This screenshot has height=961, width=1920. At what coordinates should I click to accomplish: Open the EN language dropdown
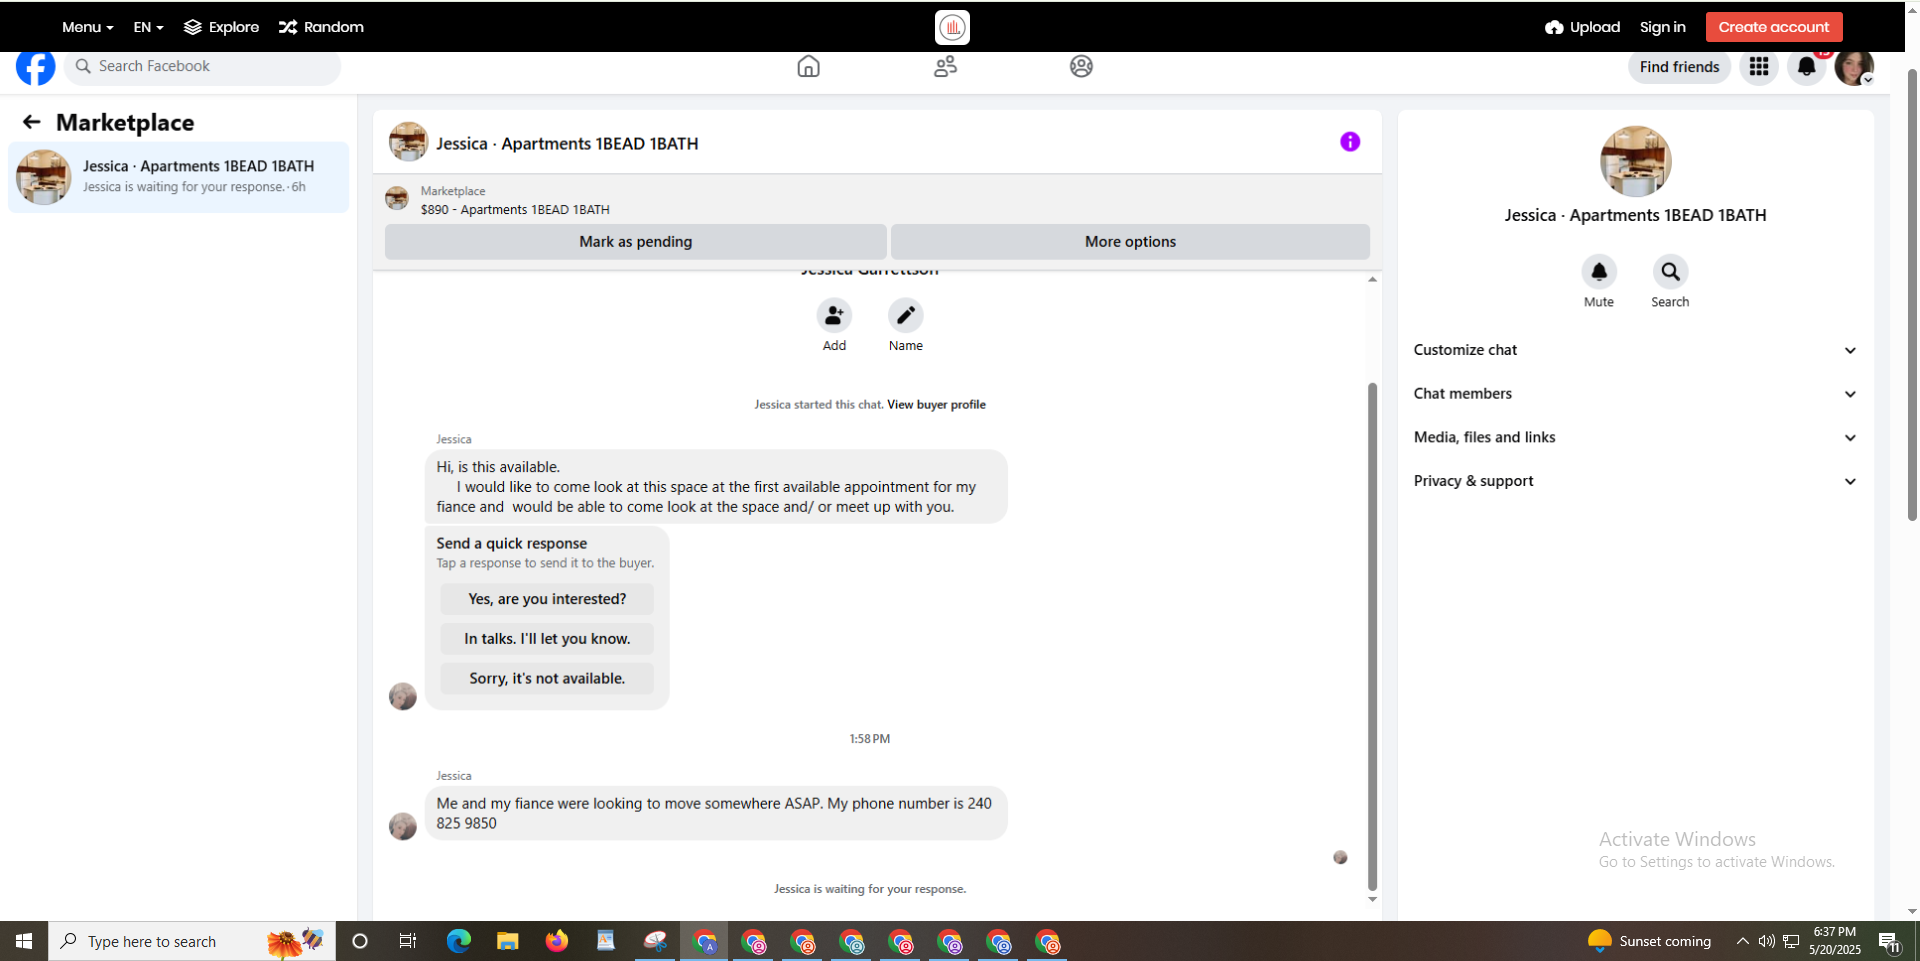[x=148, y=27]
